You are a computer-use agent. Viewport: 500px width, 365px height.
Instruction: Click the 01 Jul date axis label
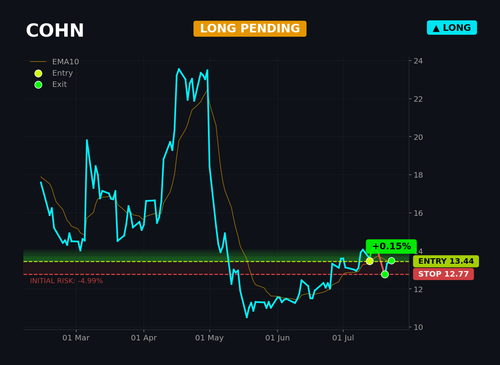pyautogui.click(x=343, y=338)
